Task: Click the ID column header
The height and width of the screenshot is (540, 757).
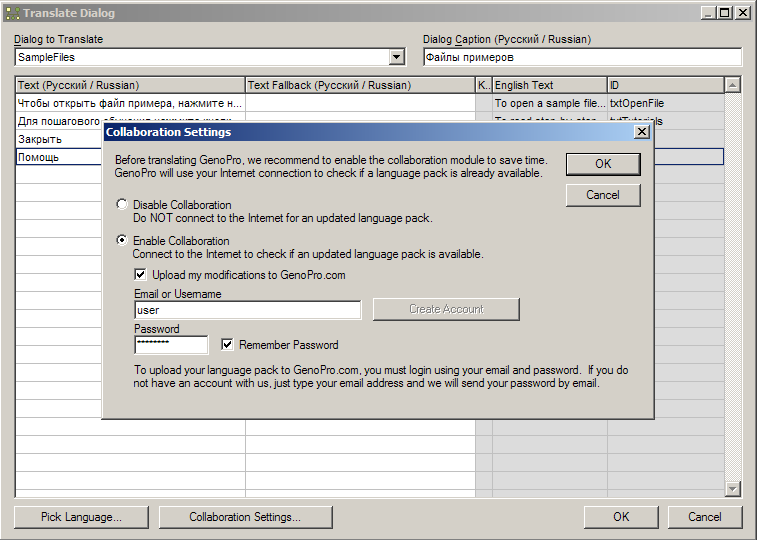Action: (665, 85)
